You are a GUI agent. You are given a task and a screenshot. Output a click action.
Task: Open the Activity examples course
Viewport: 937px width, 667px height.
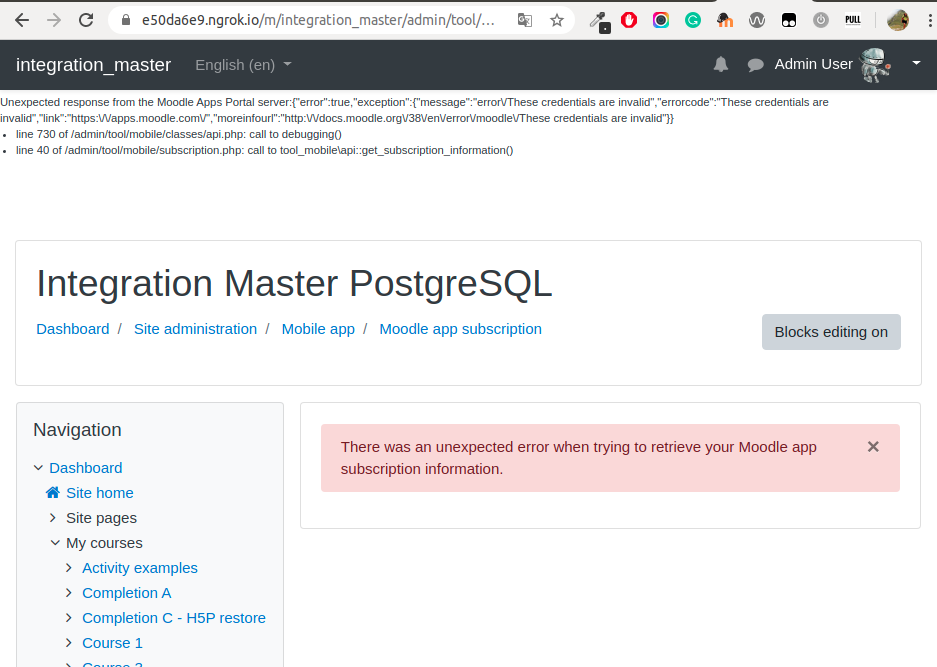point(140,568)
